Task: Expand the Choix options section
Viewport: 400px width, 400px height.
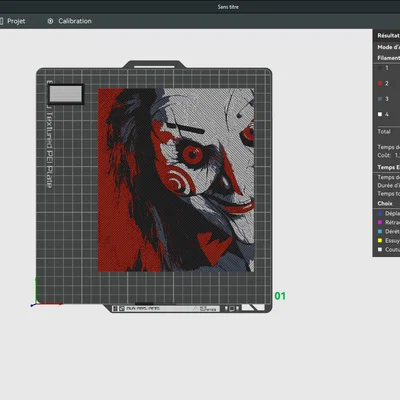Action: [x=385, y=203]
